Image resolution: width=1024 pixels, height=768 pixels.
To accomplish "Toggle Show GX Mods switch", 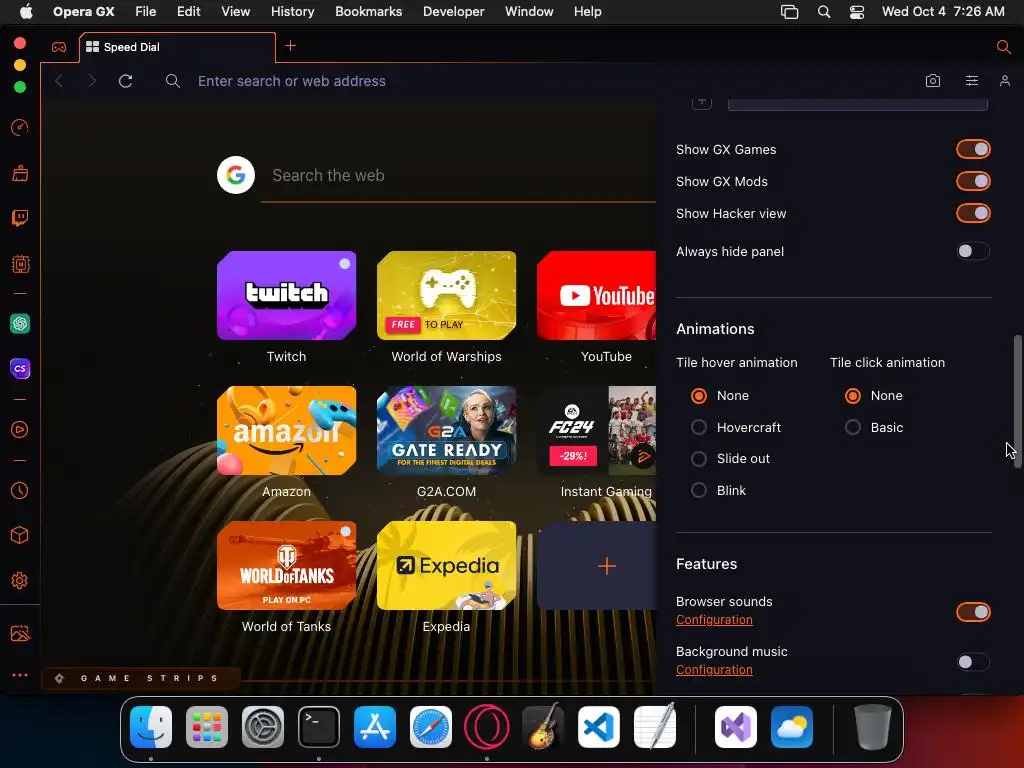I will 973,182.
